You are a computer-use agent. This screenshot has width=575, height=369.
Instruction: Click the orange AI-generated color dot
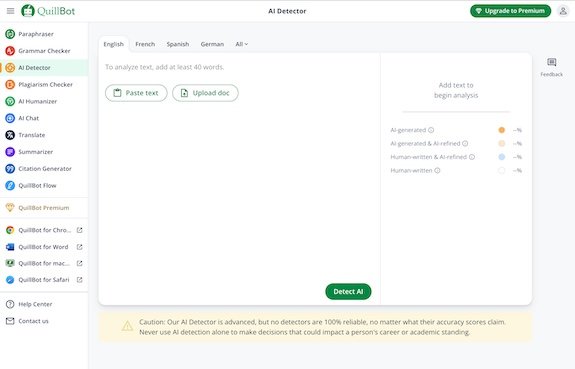(x=502, y=130)
